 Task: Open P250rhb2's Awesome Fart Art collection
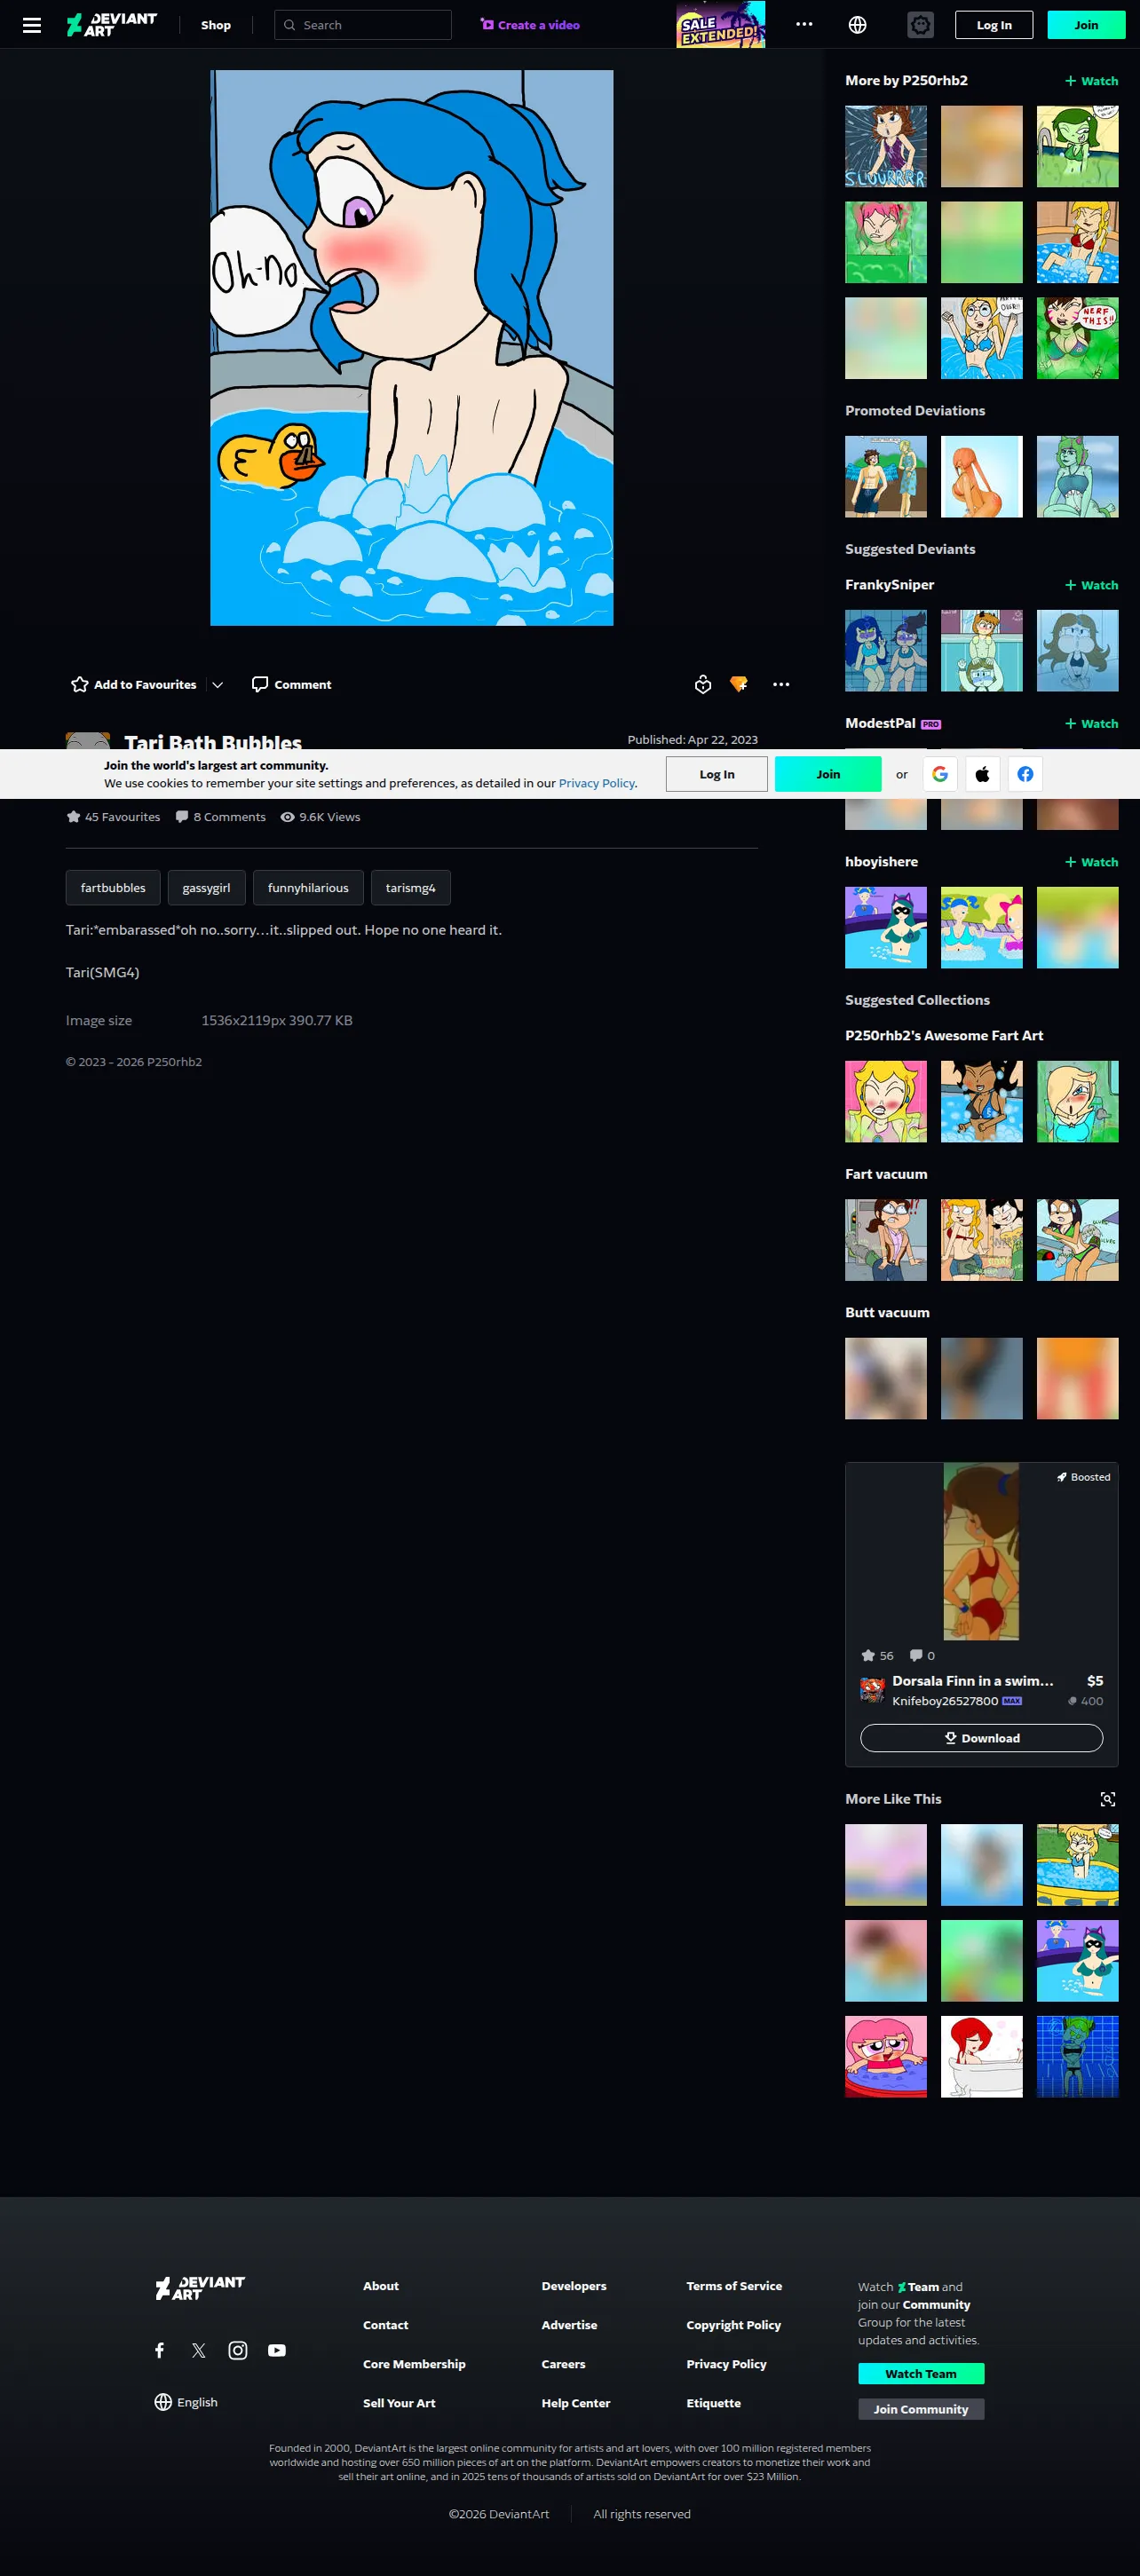(x=944, y=1036)
